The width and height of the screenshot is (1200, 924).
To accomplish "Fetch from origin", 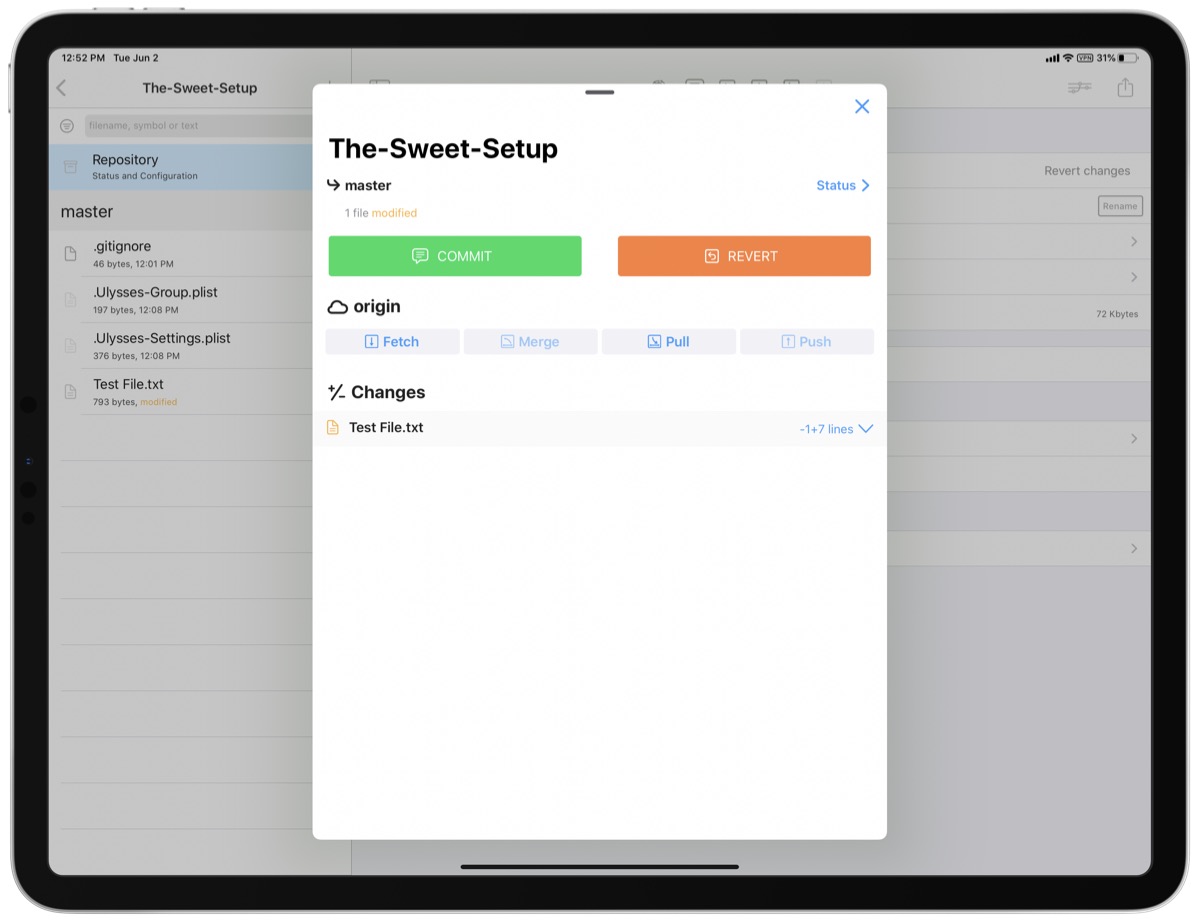I will pos(392,342).
